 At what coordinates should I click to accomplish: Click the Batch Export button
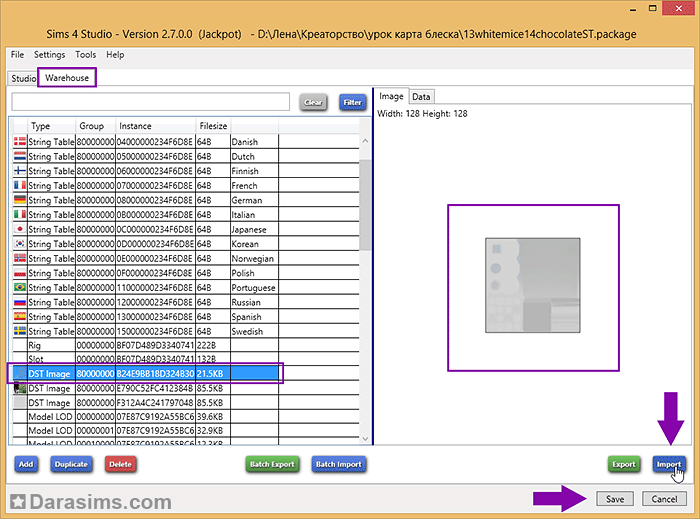pos(273,464)
